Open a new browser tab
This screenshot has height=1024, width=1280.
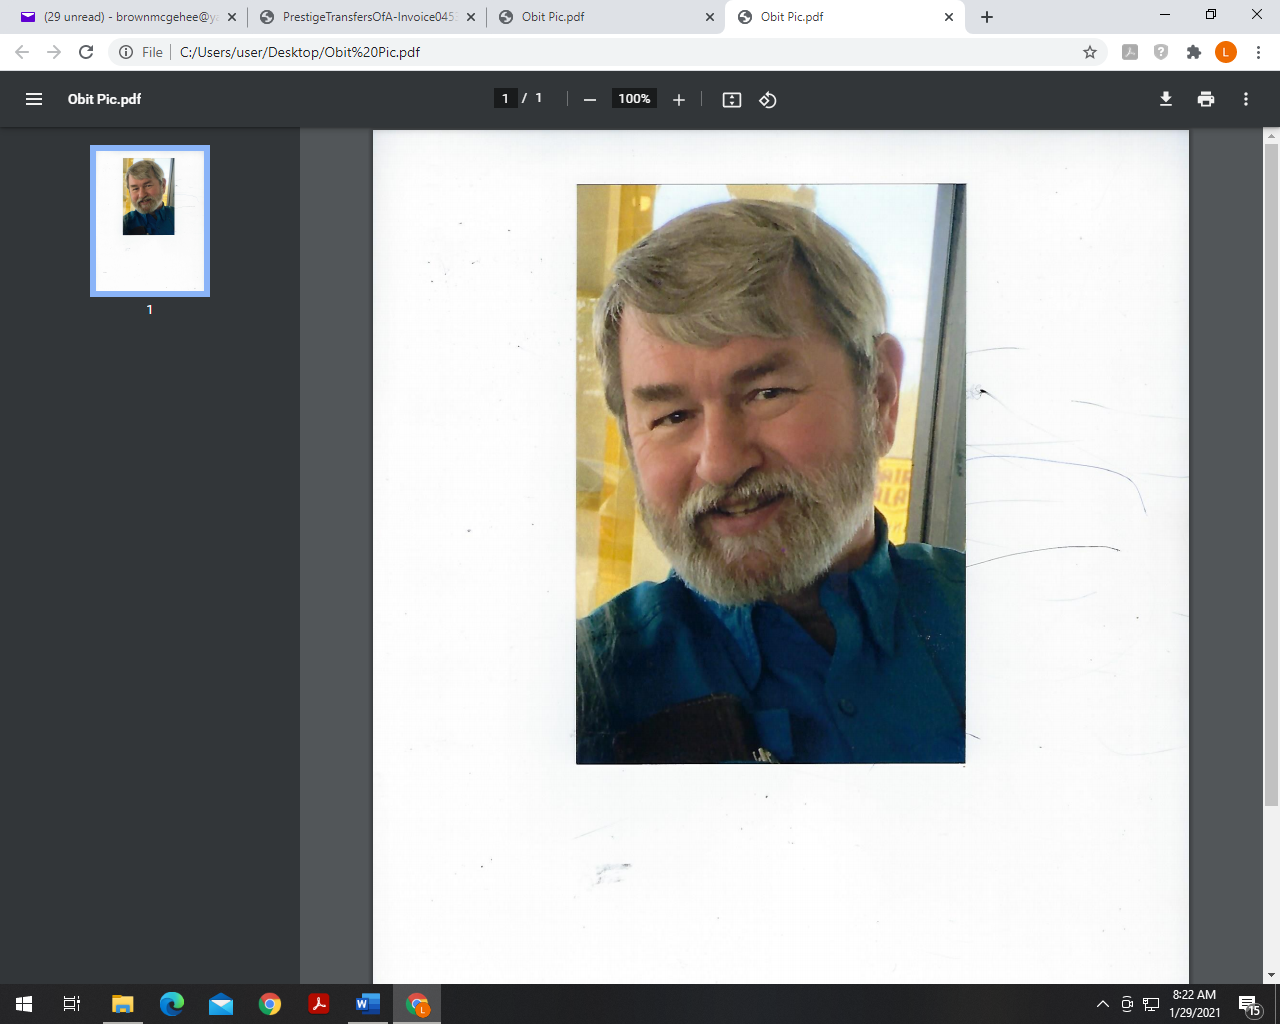click(x=987, y=17)
